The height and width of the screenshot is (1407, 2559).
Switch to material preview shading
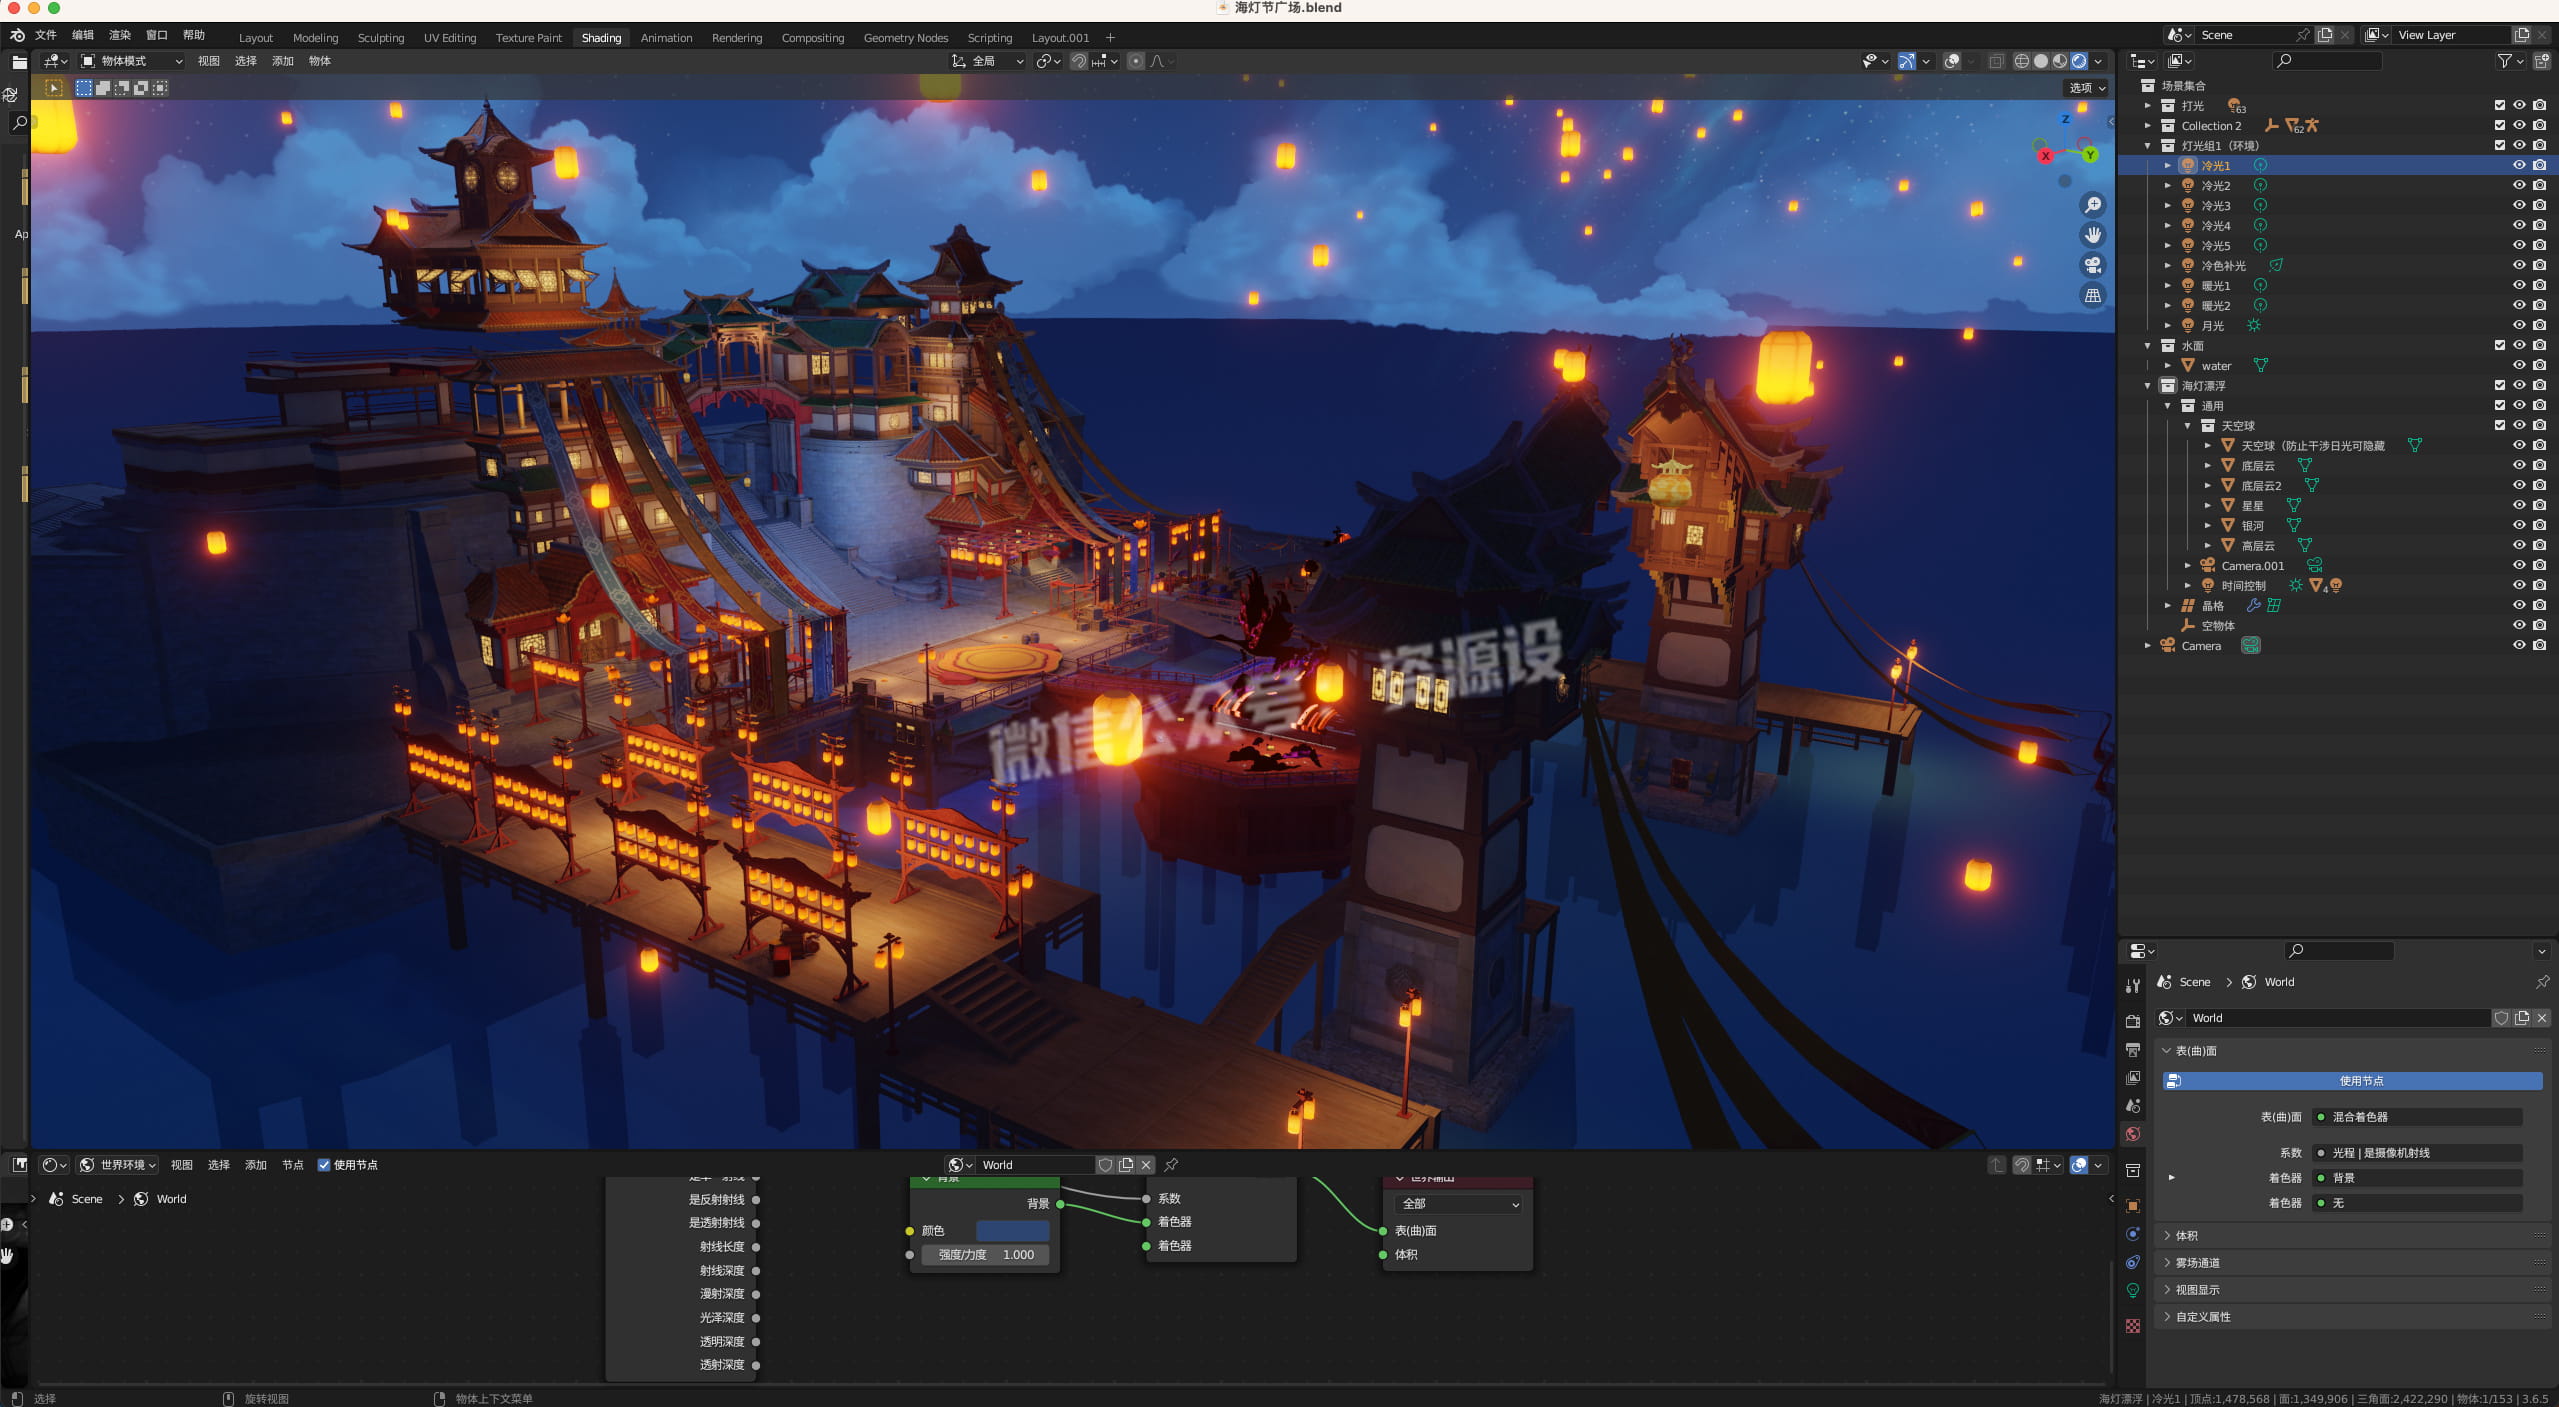pos(2060,61)
